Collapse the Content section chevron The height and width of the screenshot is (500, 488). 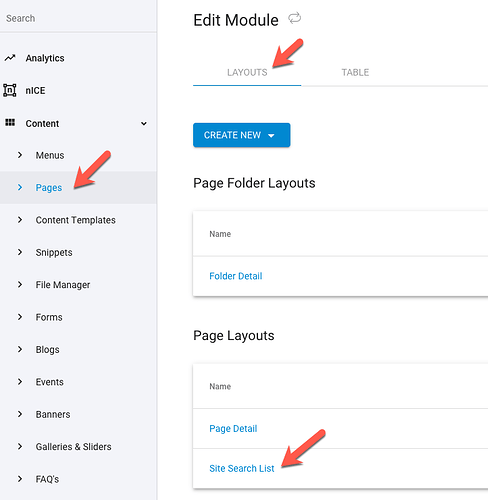[144, 124]
